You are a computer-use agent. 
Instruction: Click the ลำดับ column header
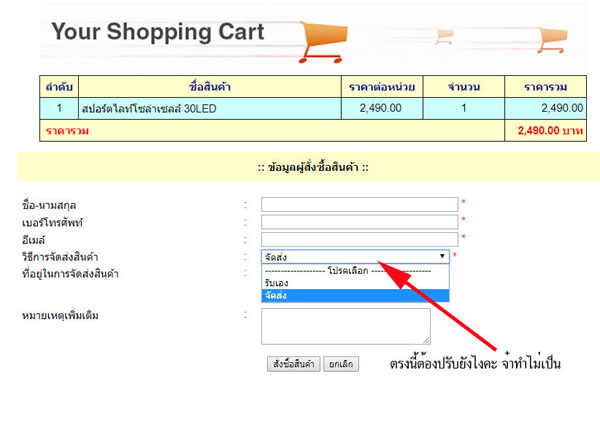pyautogui.click(x=59, y=87)
